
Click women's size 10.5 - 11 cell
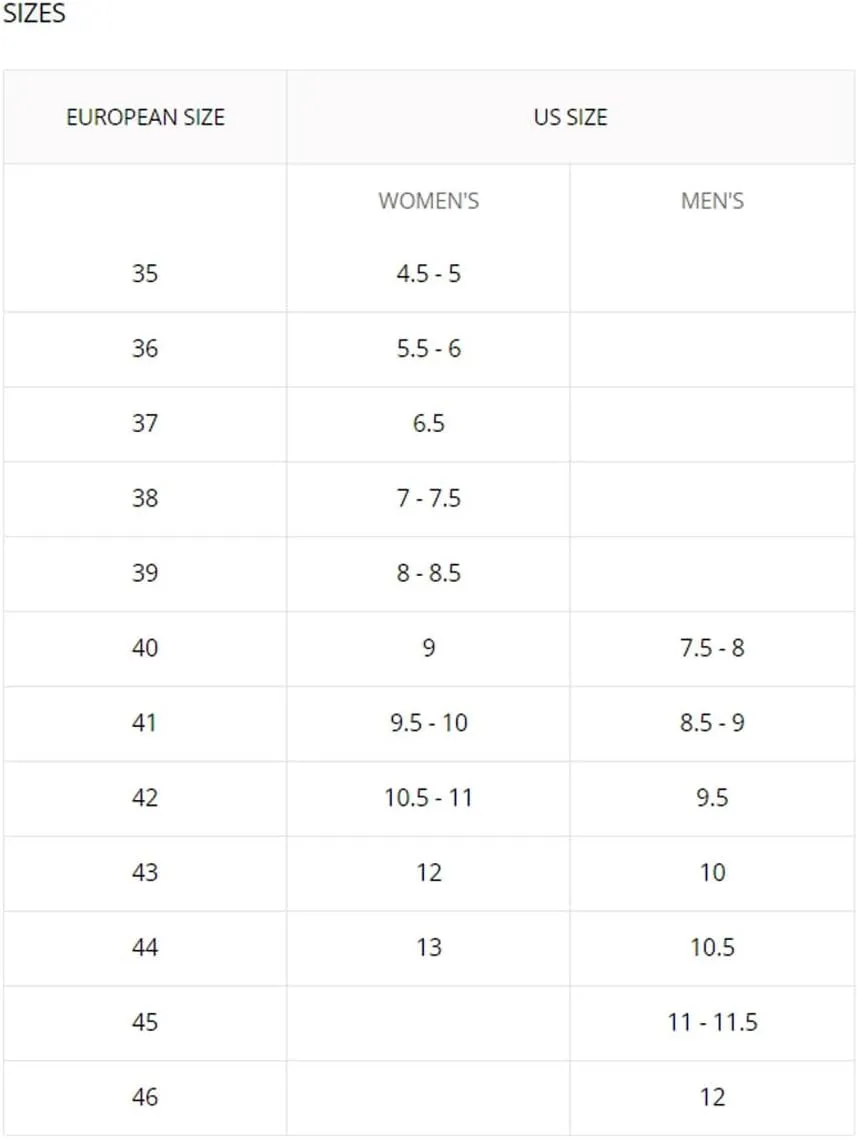click(429, 798)
